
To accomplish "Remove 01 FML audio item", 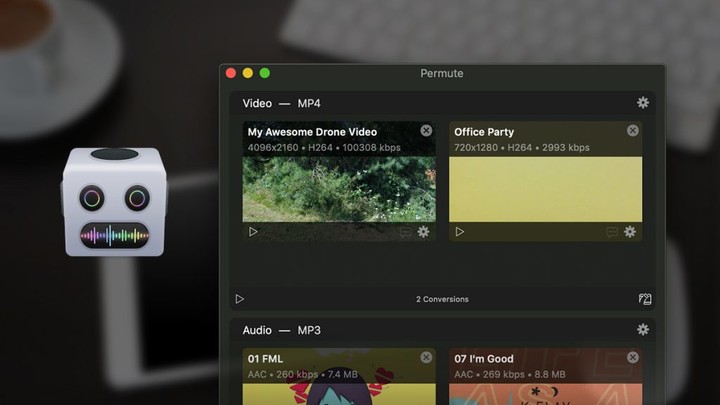I will click(x=426, y=357).
